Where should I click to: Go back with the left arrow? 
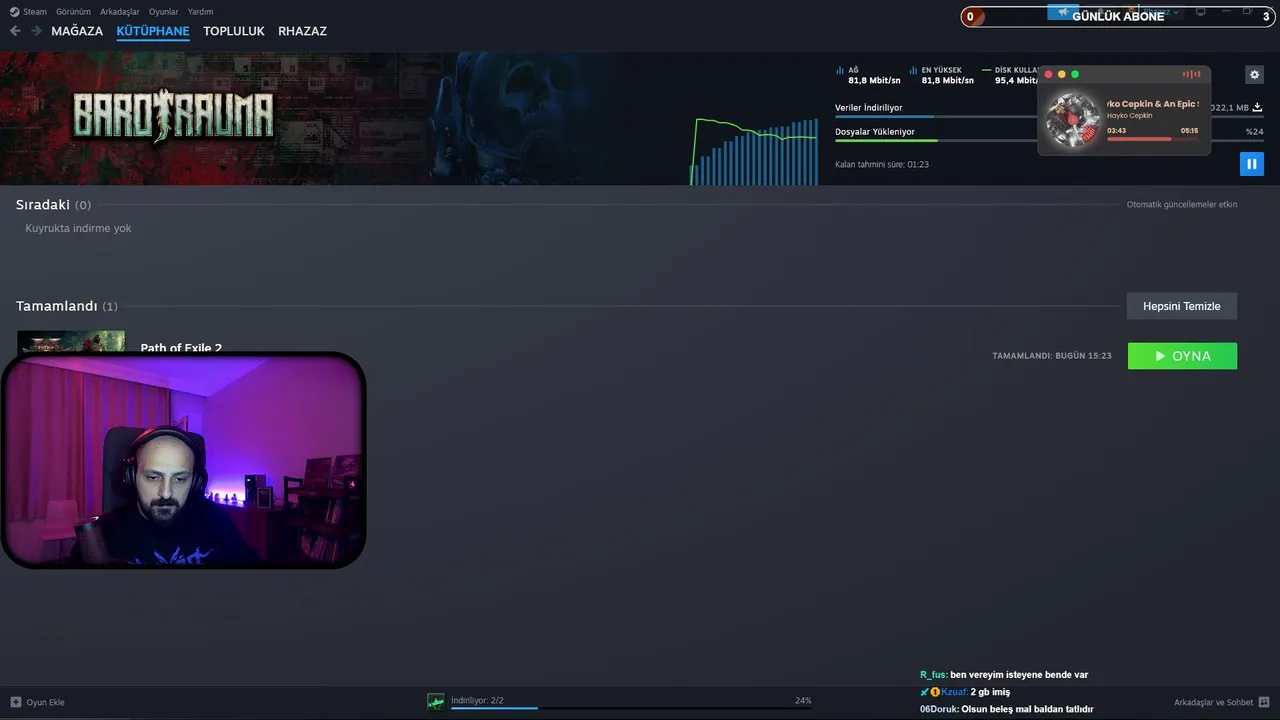pyautogui.click(x=15, y=31)
